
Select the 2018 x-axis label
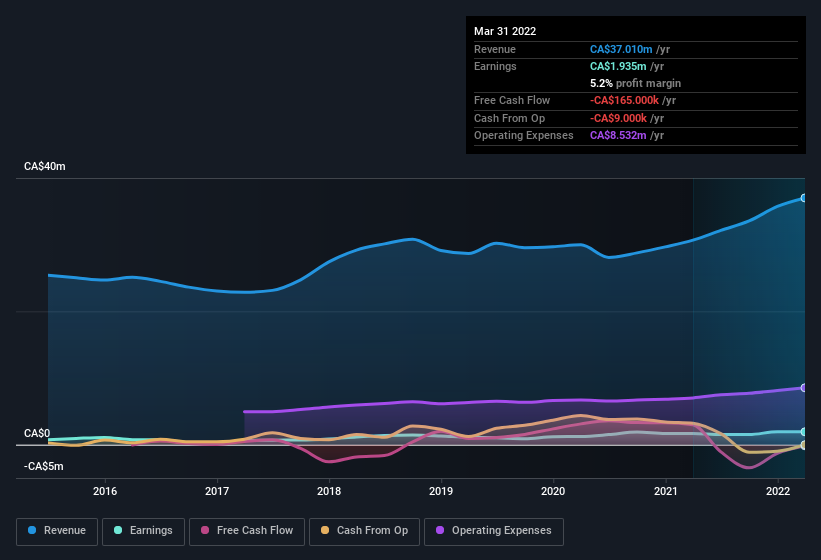pyautogui.click(x=329, y=491)
